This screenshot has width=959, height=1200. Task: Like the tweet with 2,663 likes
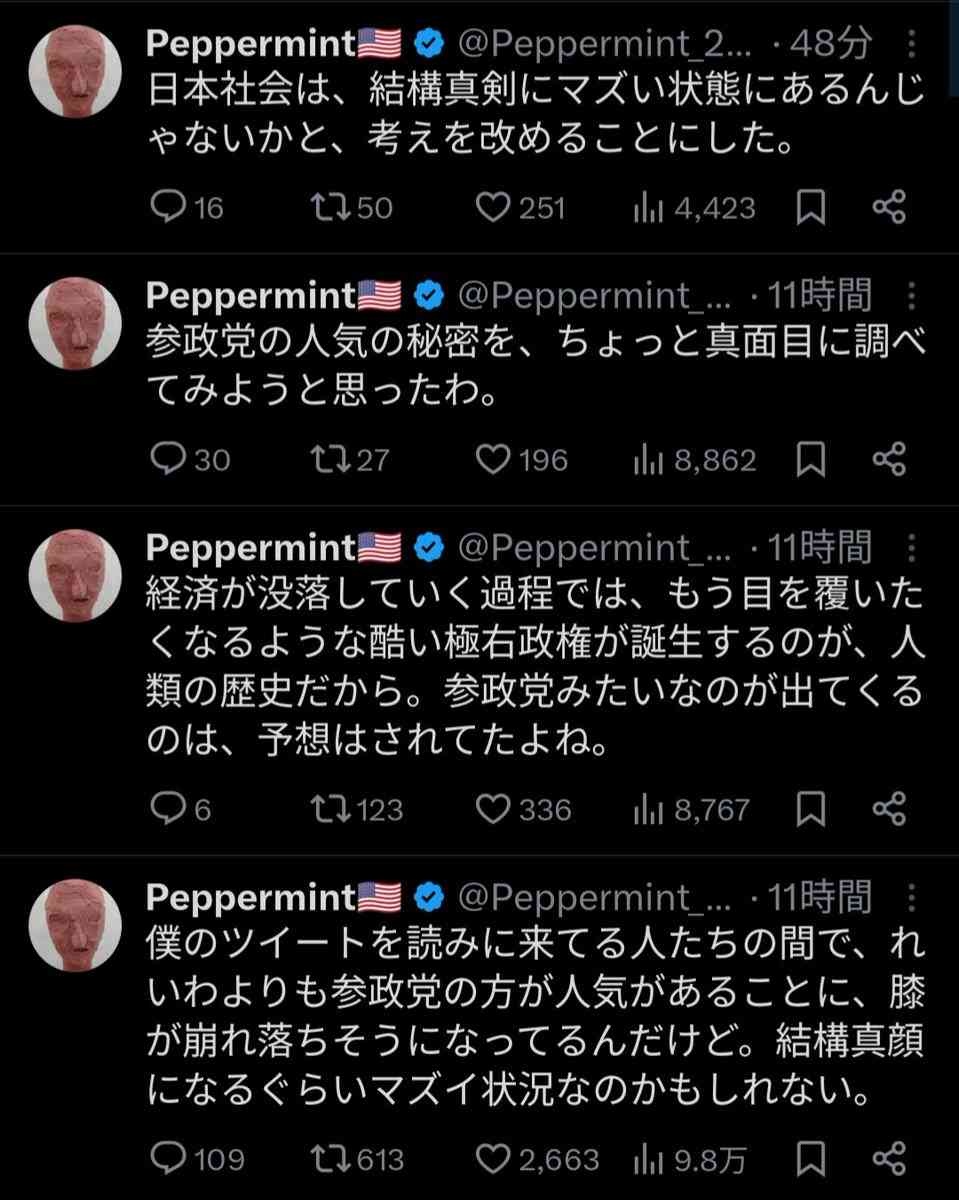click(x=491, y=1159)
